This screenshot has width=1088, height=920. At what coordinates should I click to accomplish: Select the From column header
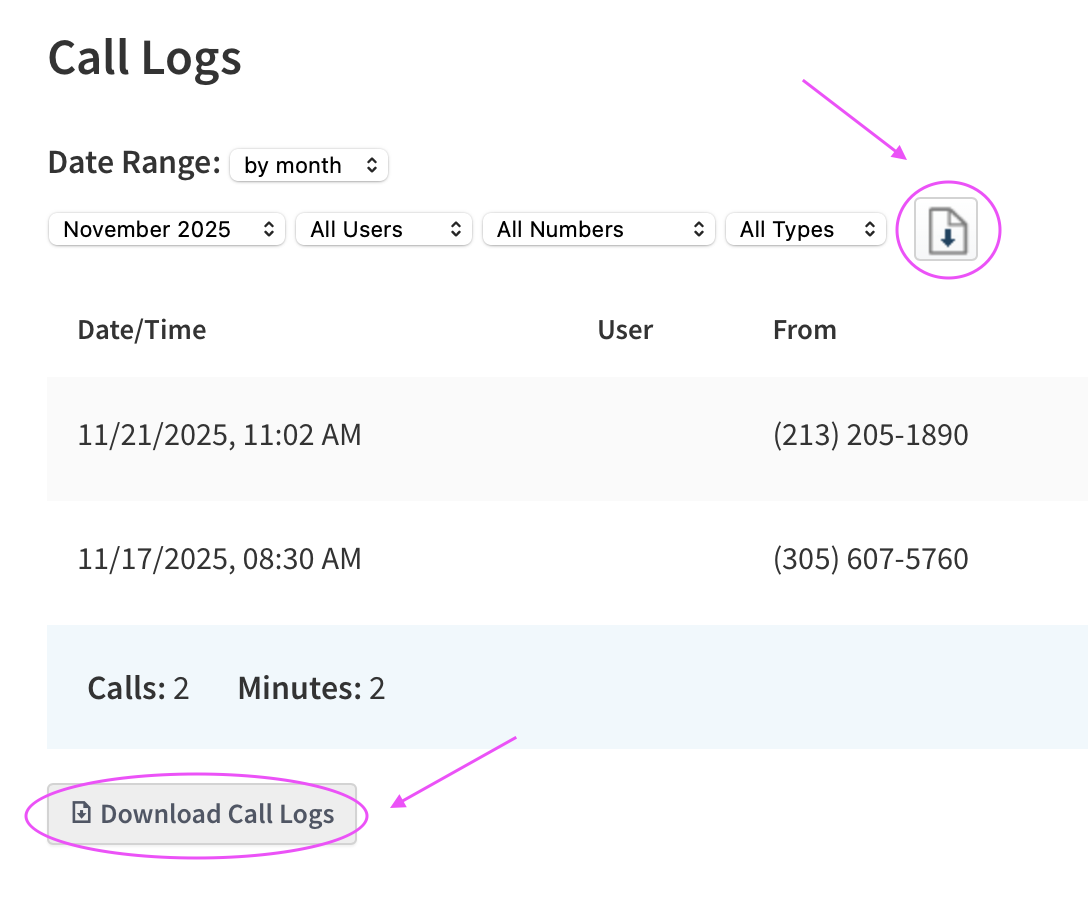coord(804,330)
